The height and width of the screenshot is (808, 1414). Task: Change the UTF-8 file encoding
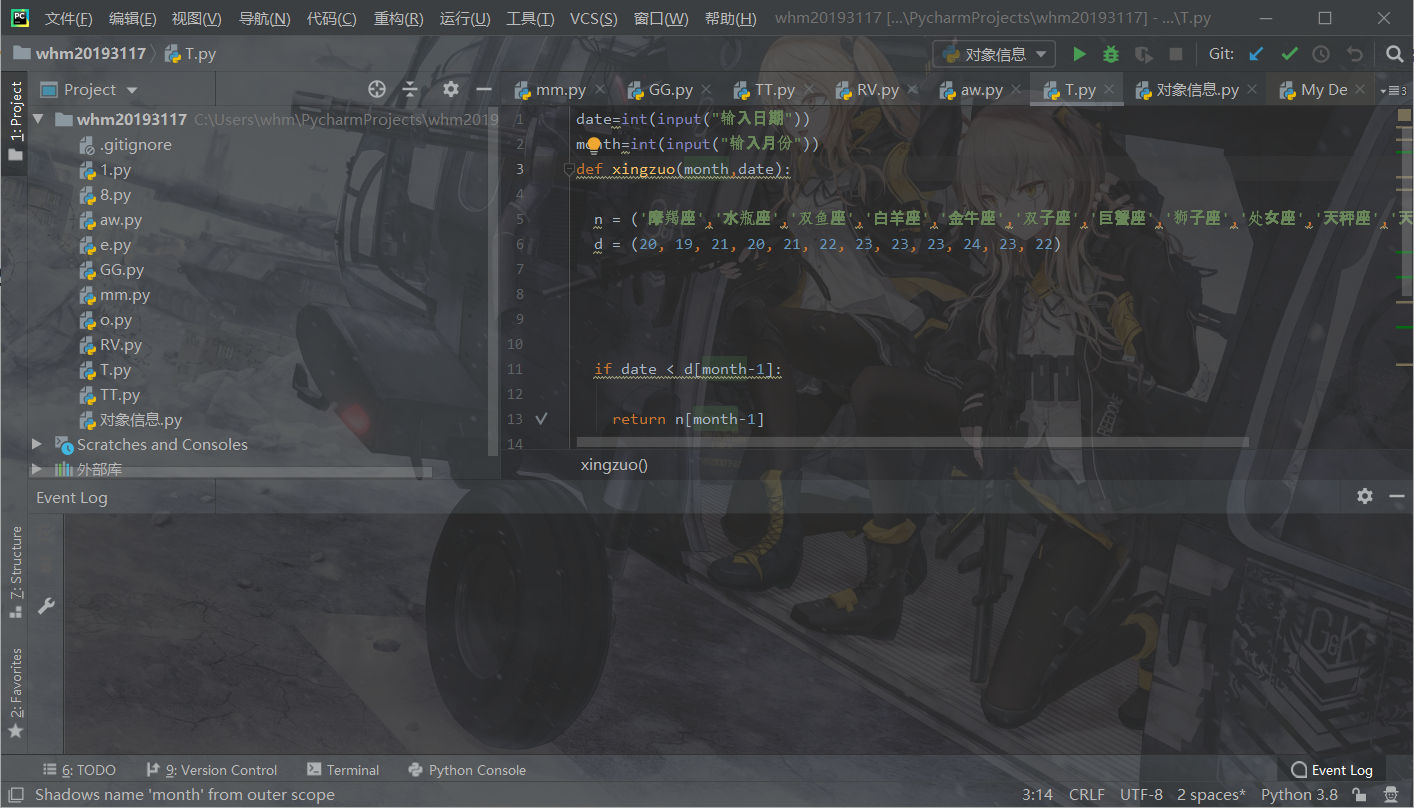click(1141, 795)
